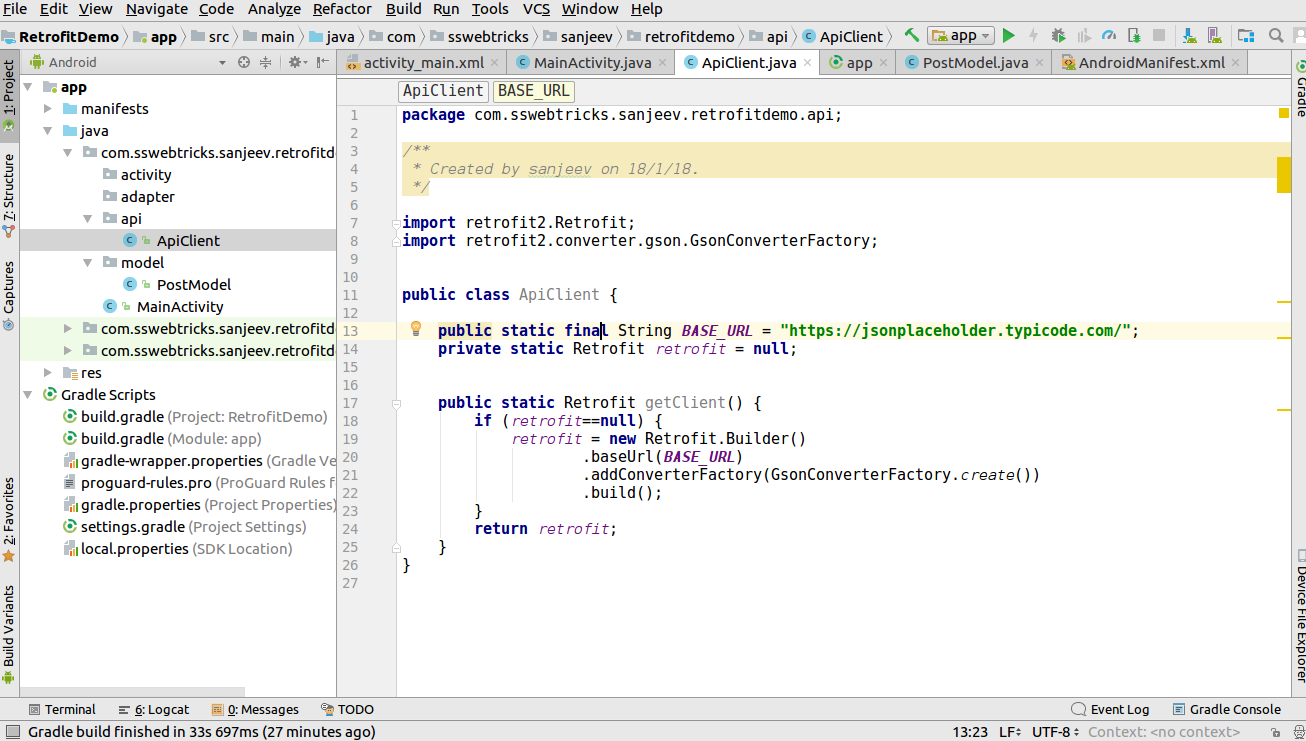The height and width of the screenshot is (741, 1306).
Task: Collapse the api package node
Action: coord(88,219)
